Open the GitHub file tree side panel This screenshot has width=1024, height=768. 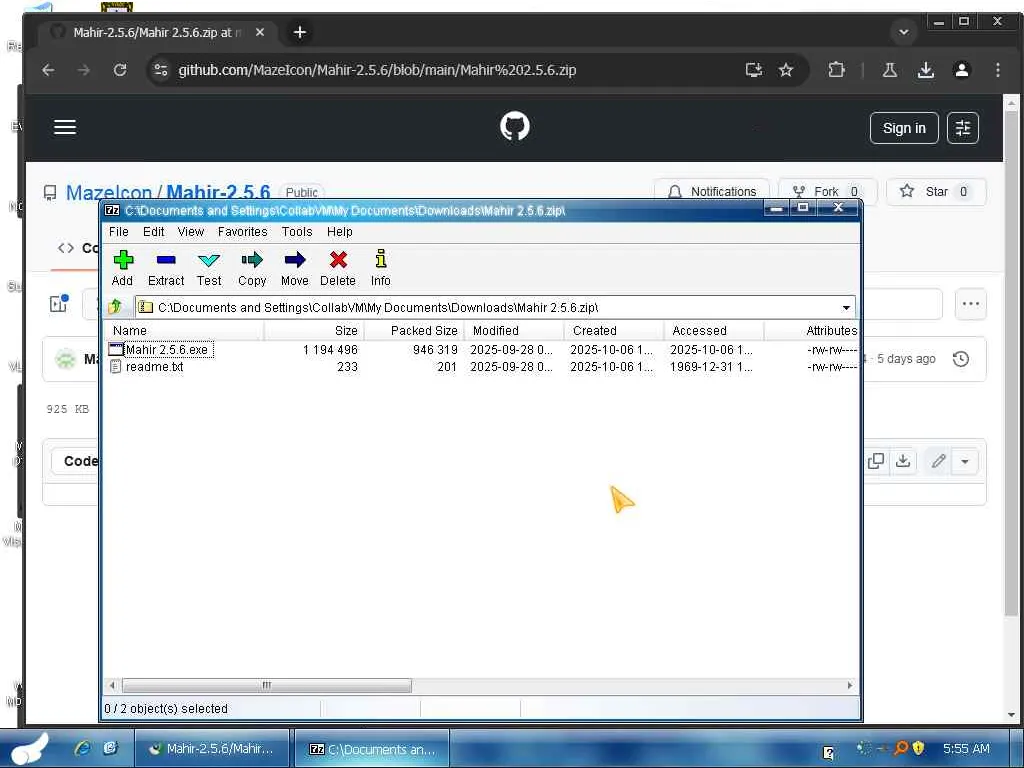tap(59, 303)
